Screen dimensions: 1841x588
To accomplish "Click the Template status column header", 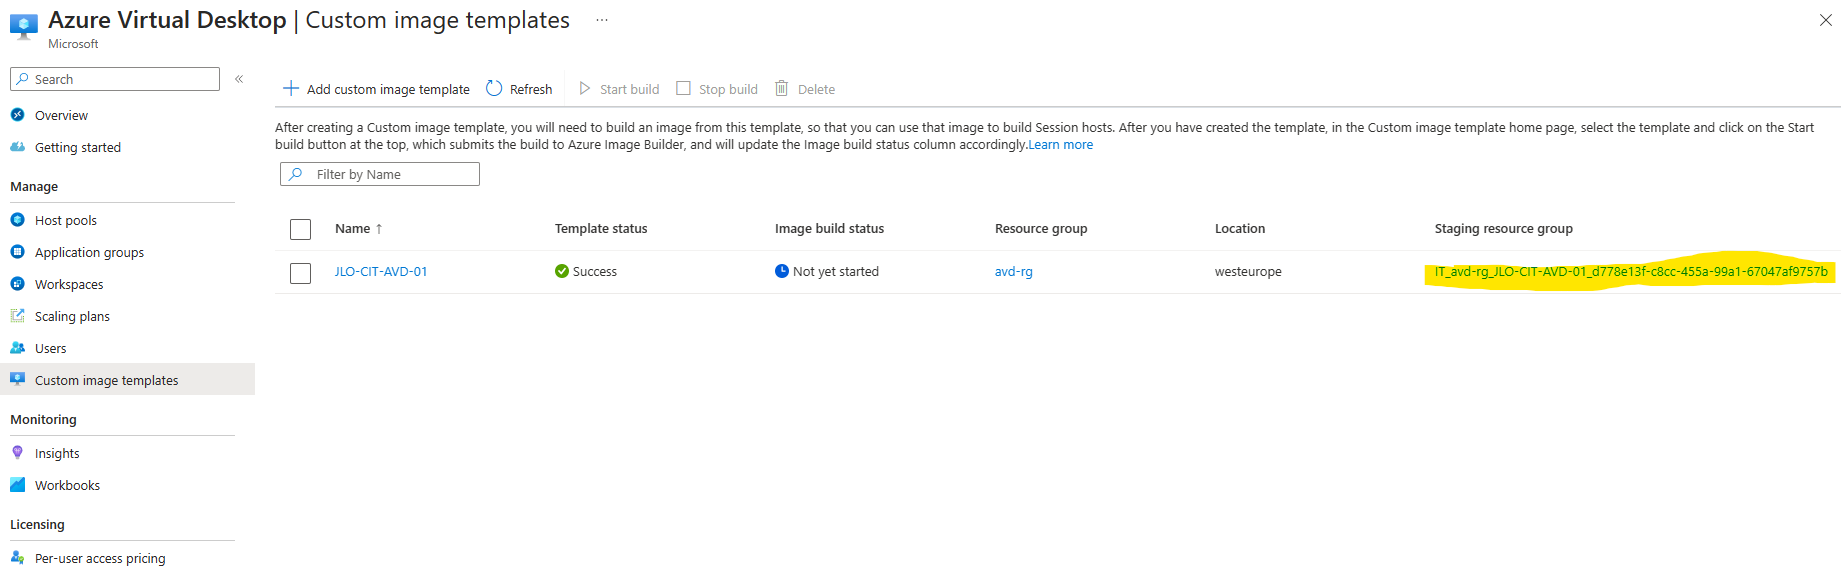I will point(601,228).
